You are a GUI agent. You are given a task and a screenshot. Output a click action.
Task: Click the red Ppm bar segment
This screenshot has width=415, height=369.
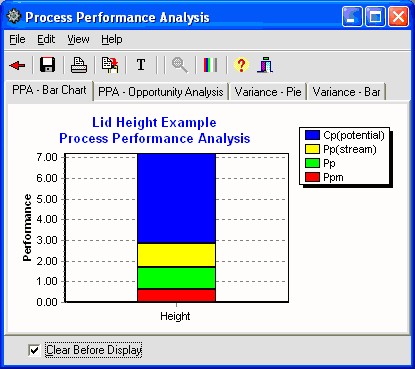(176, 295)
